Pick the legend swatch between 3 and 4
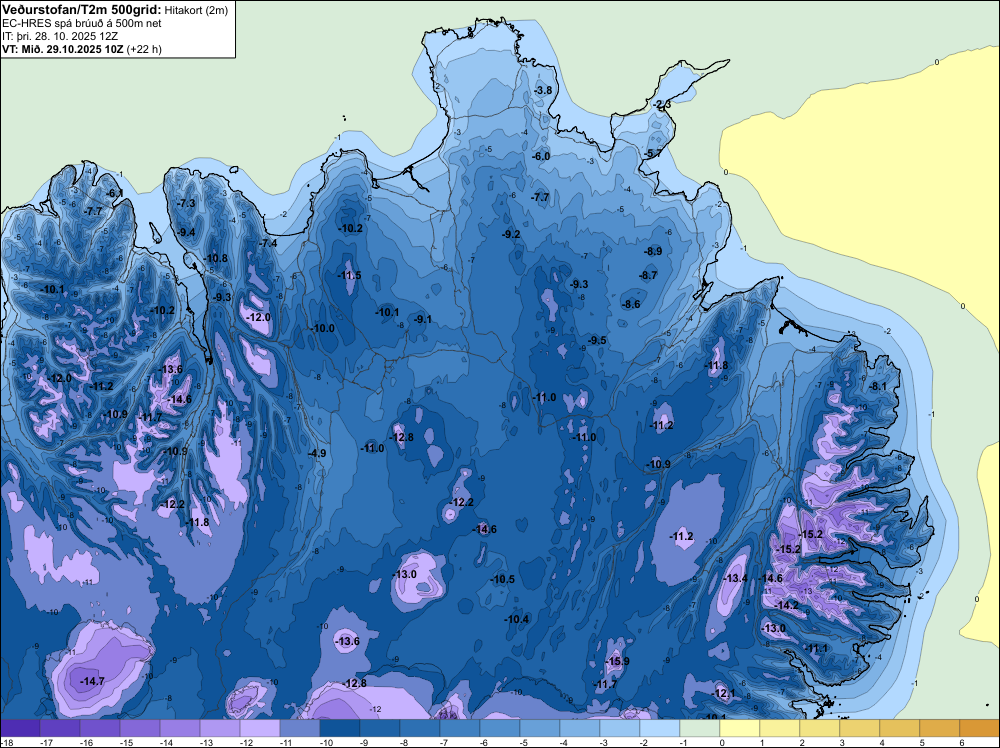Image resolution: width=1000 pixels, height=748 pixels. click(x=860, y=728)
